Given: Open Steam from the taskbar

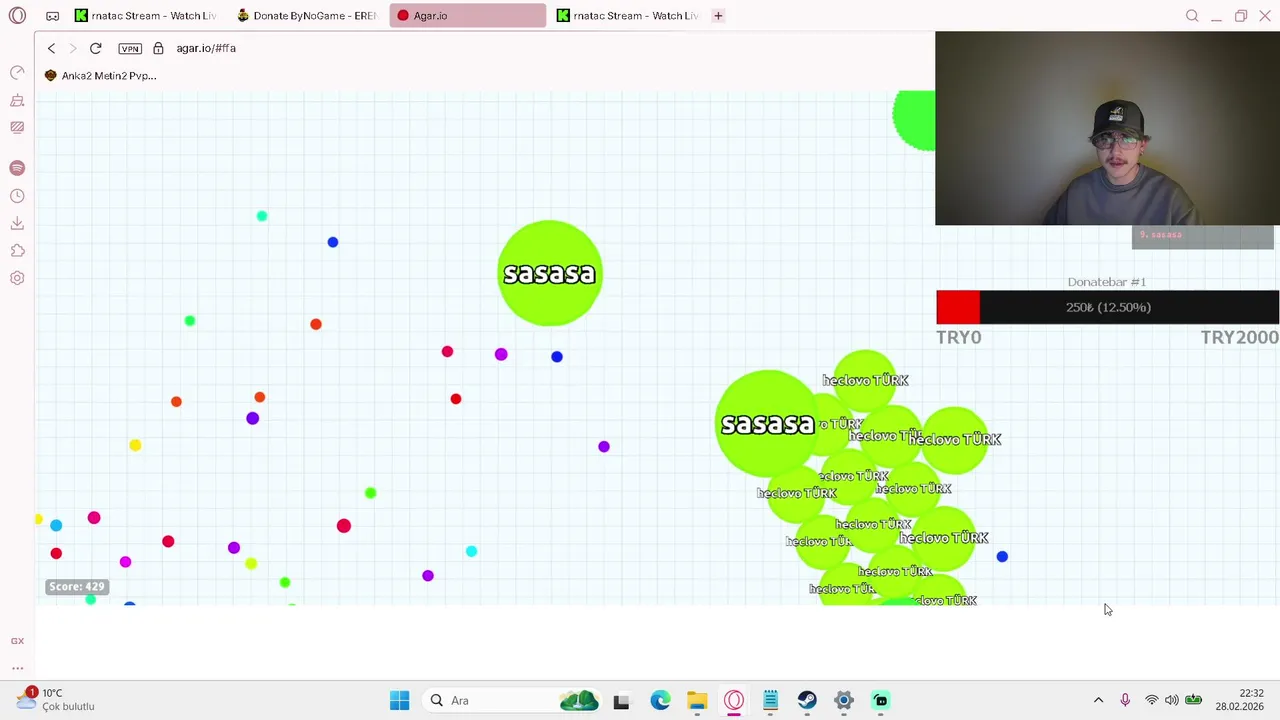Looking at the screenshot, I should tap(807, 700).
